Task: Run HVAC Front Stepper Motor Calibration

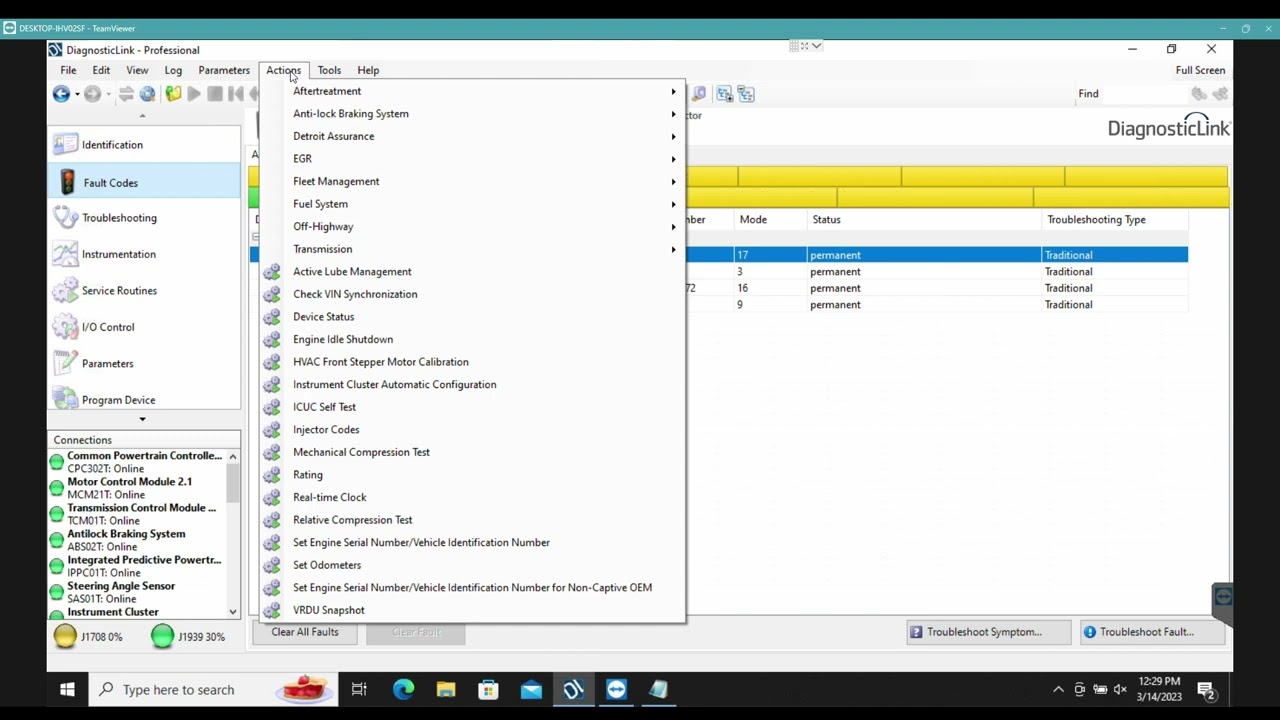Action: point(472,362)
